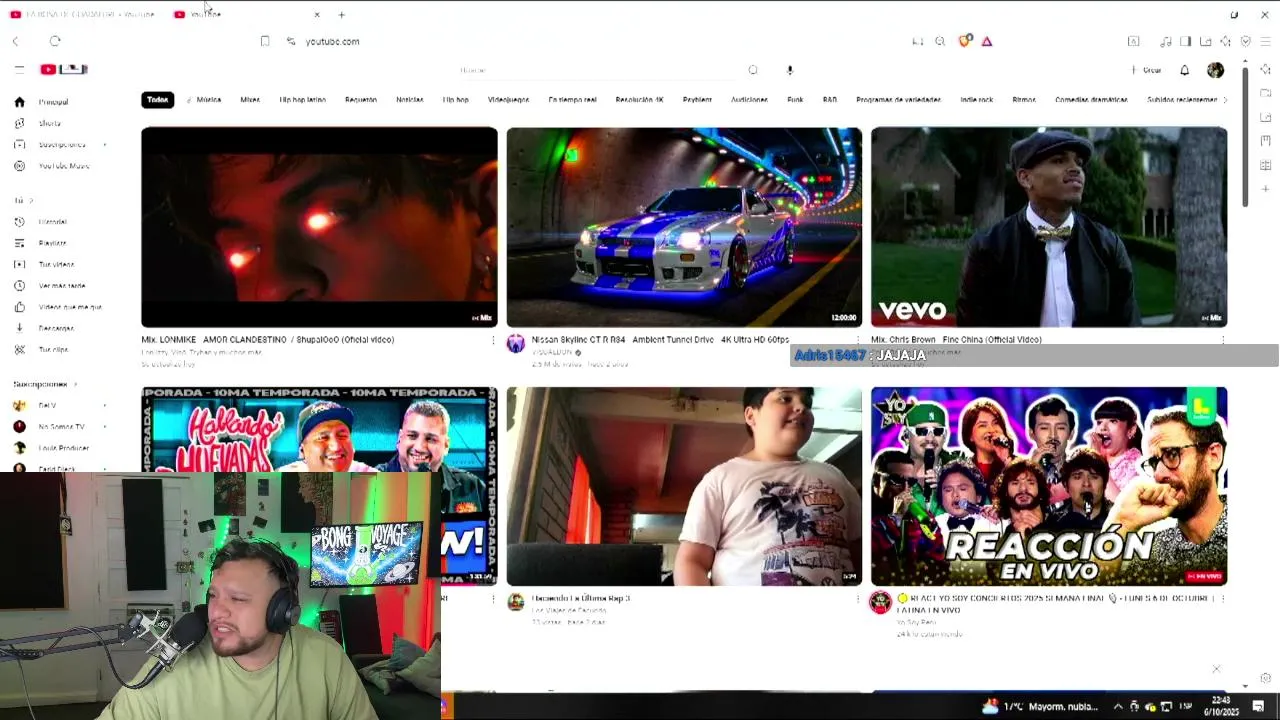Open the Windows notification center icon
This screenshot has height=720, width=1280.
[1259, 707]
